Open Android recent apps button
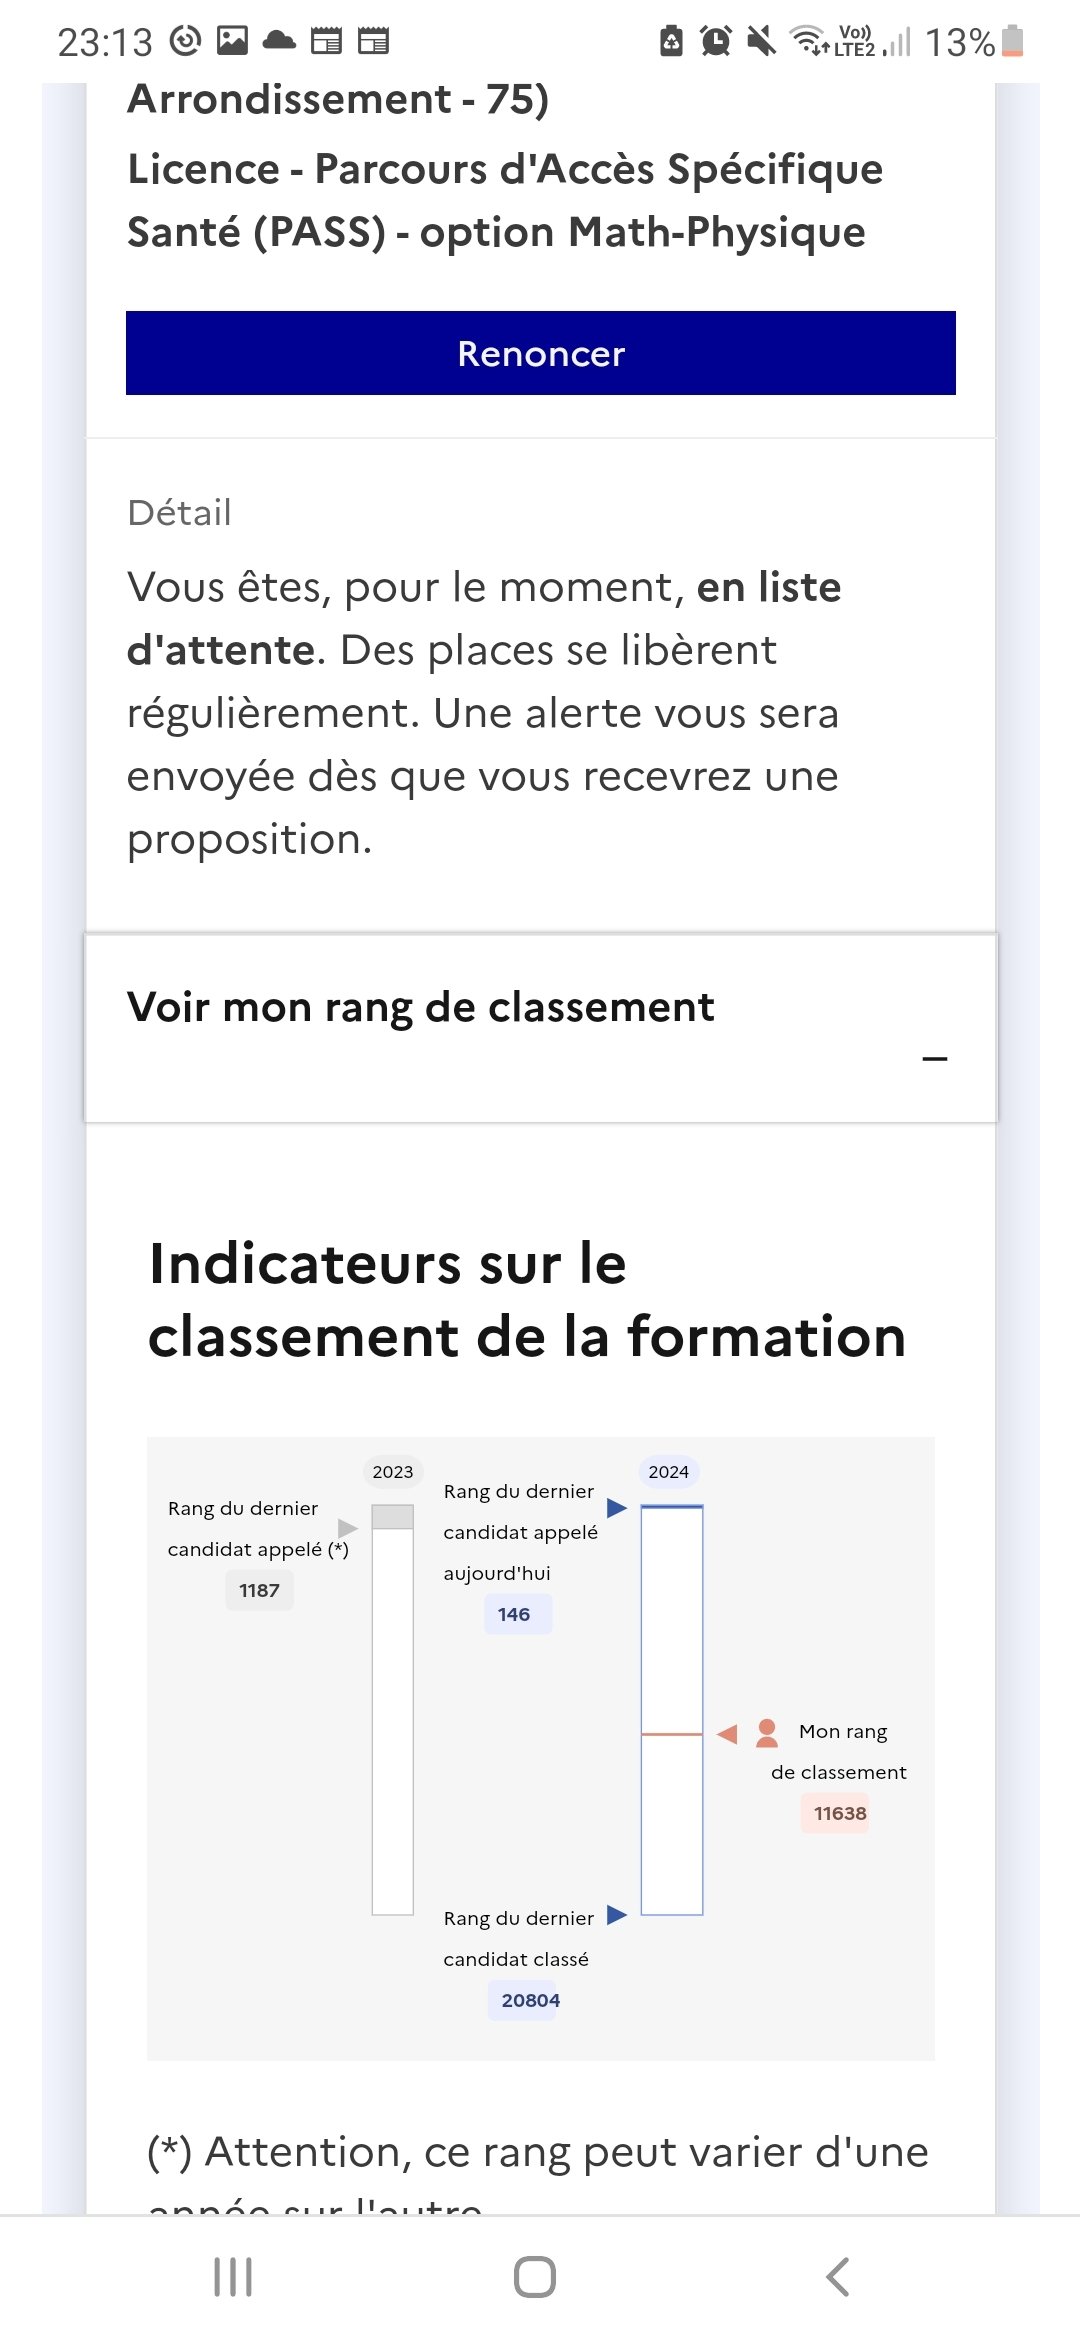This screenshot has height=2340, width=1080. pos(233,2277)
